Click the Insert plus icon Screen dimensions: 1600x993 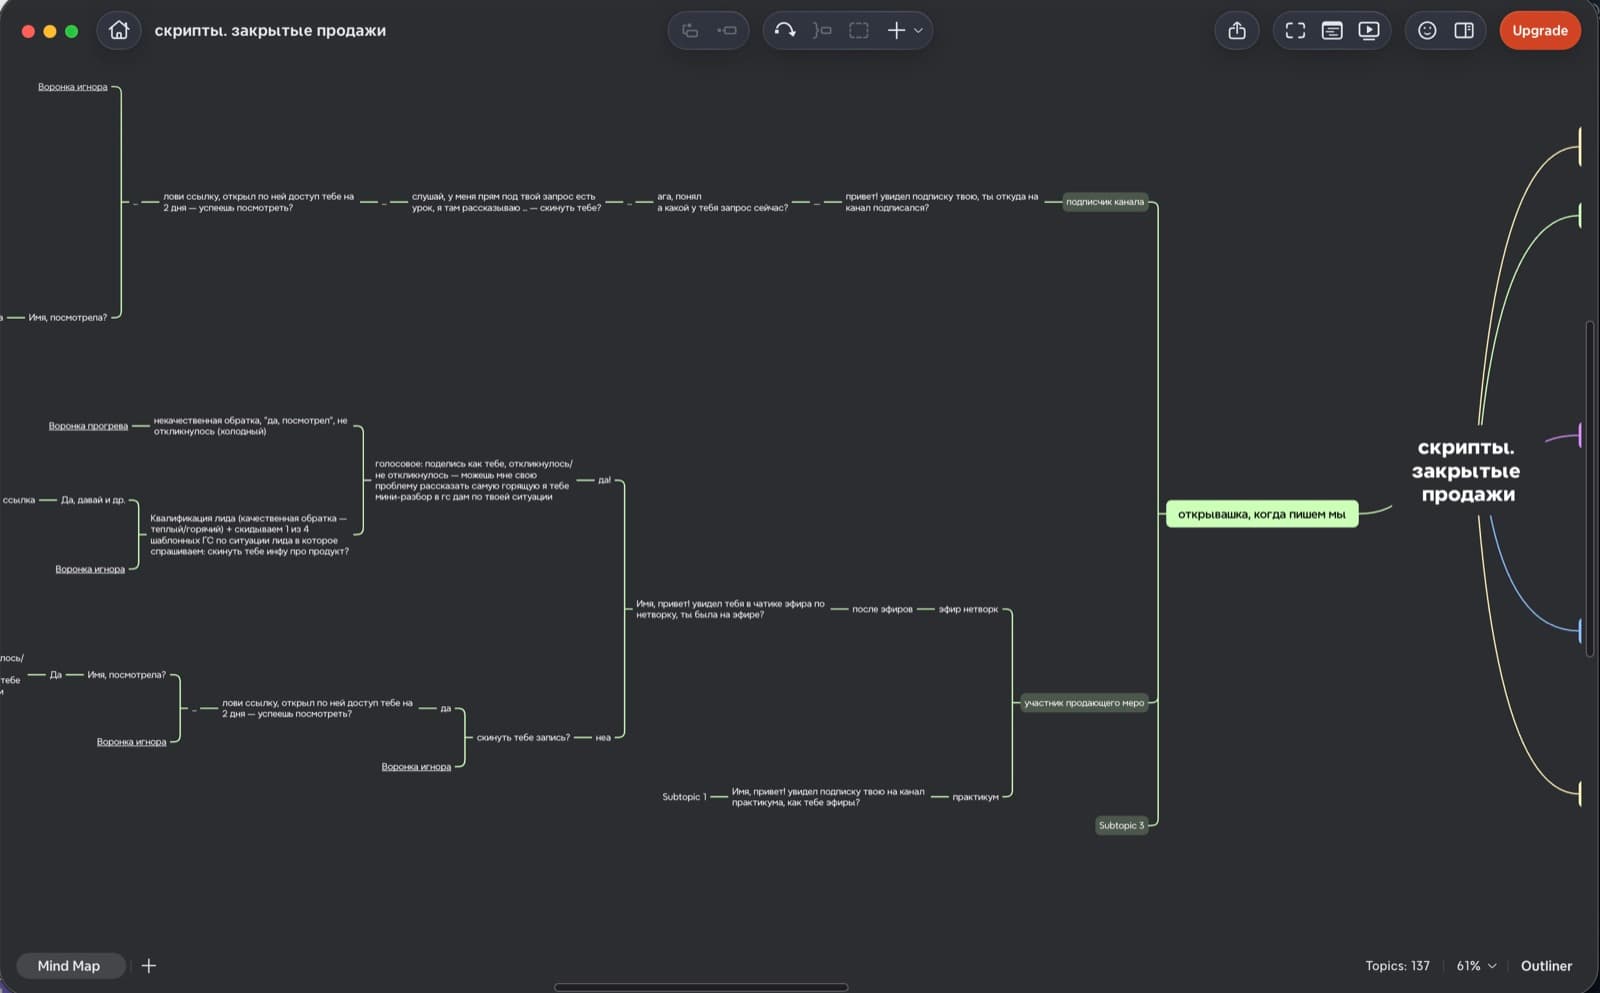pyautogui.click(x=896, y=30)
